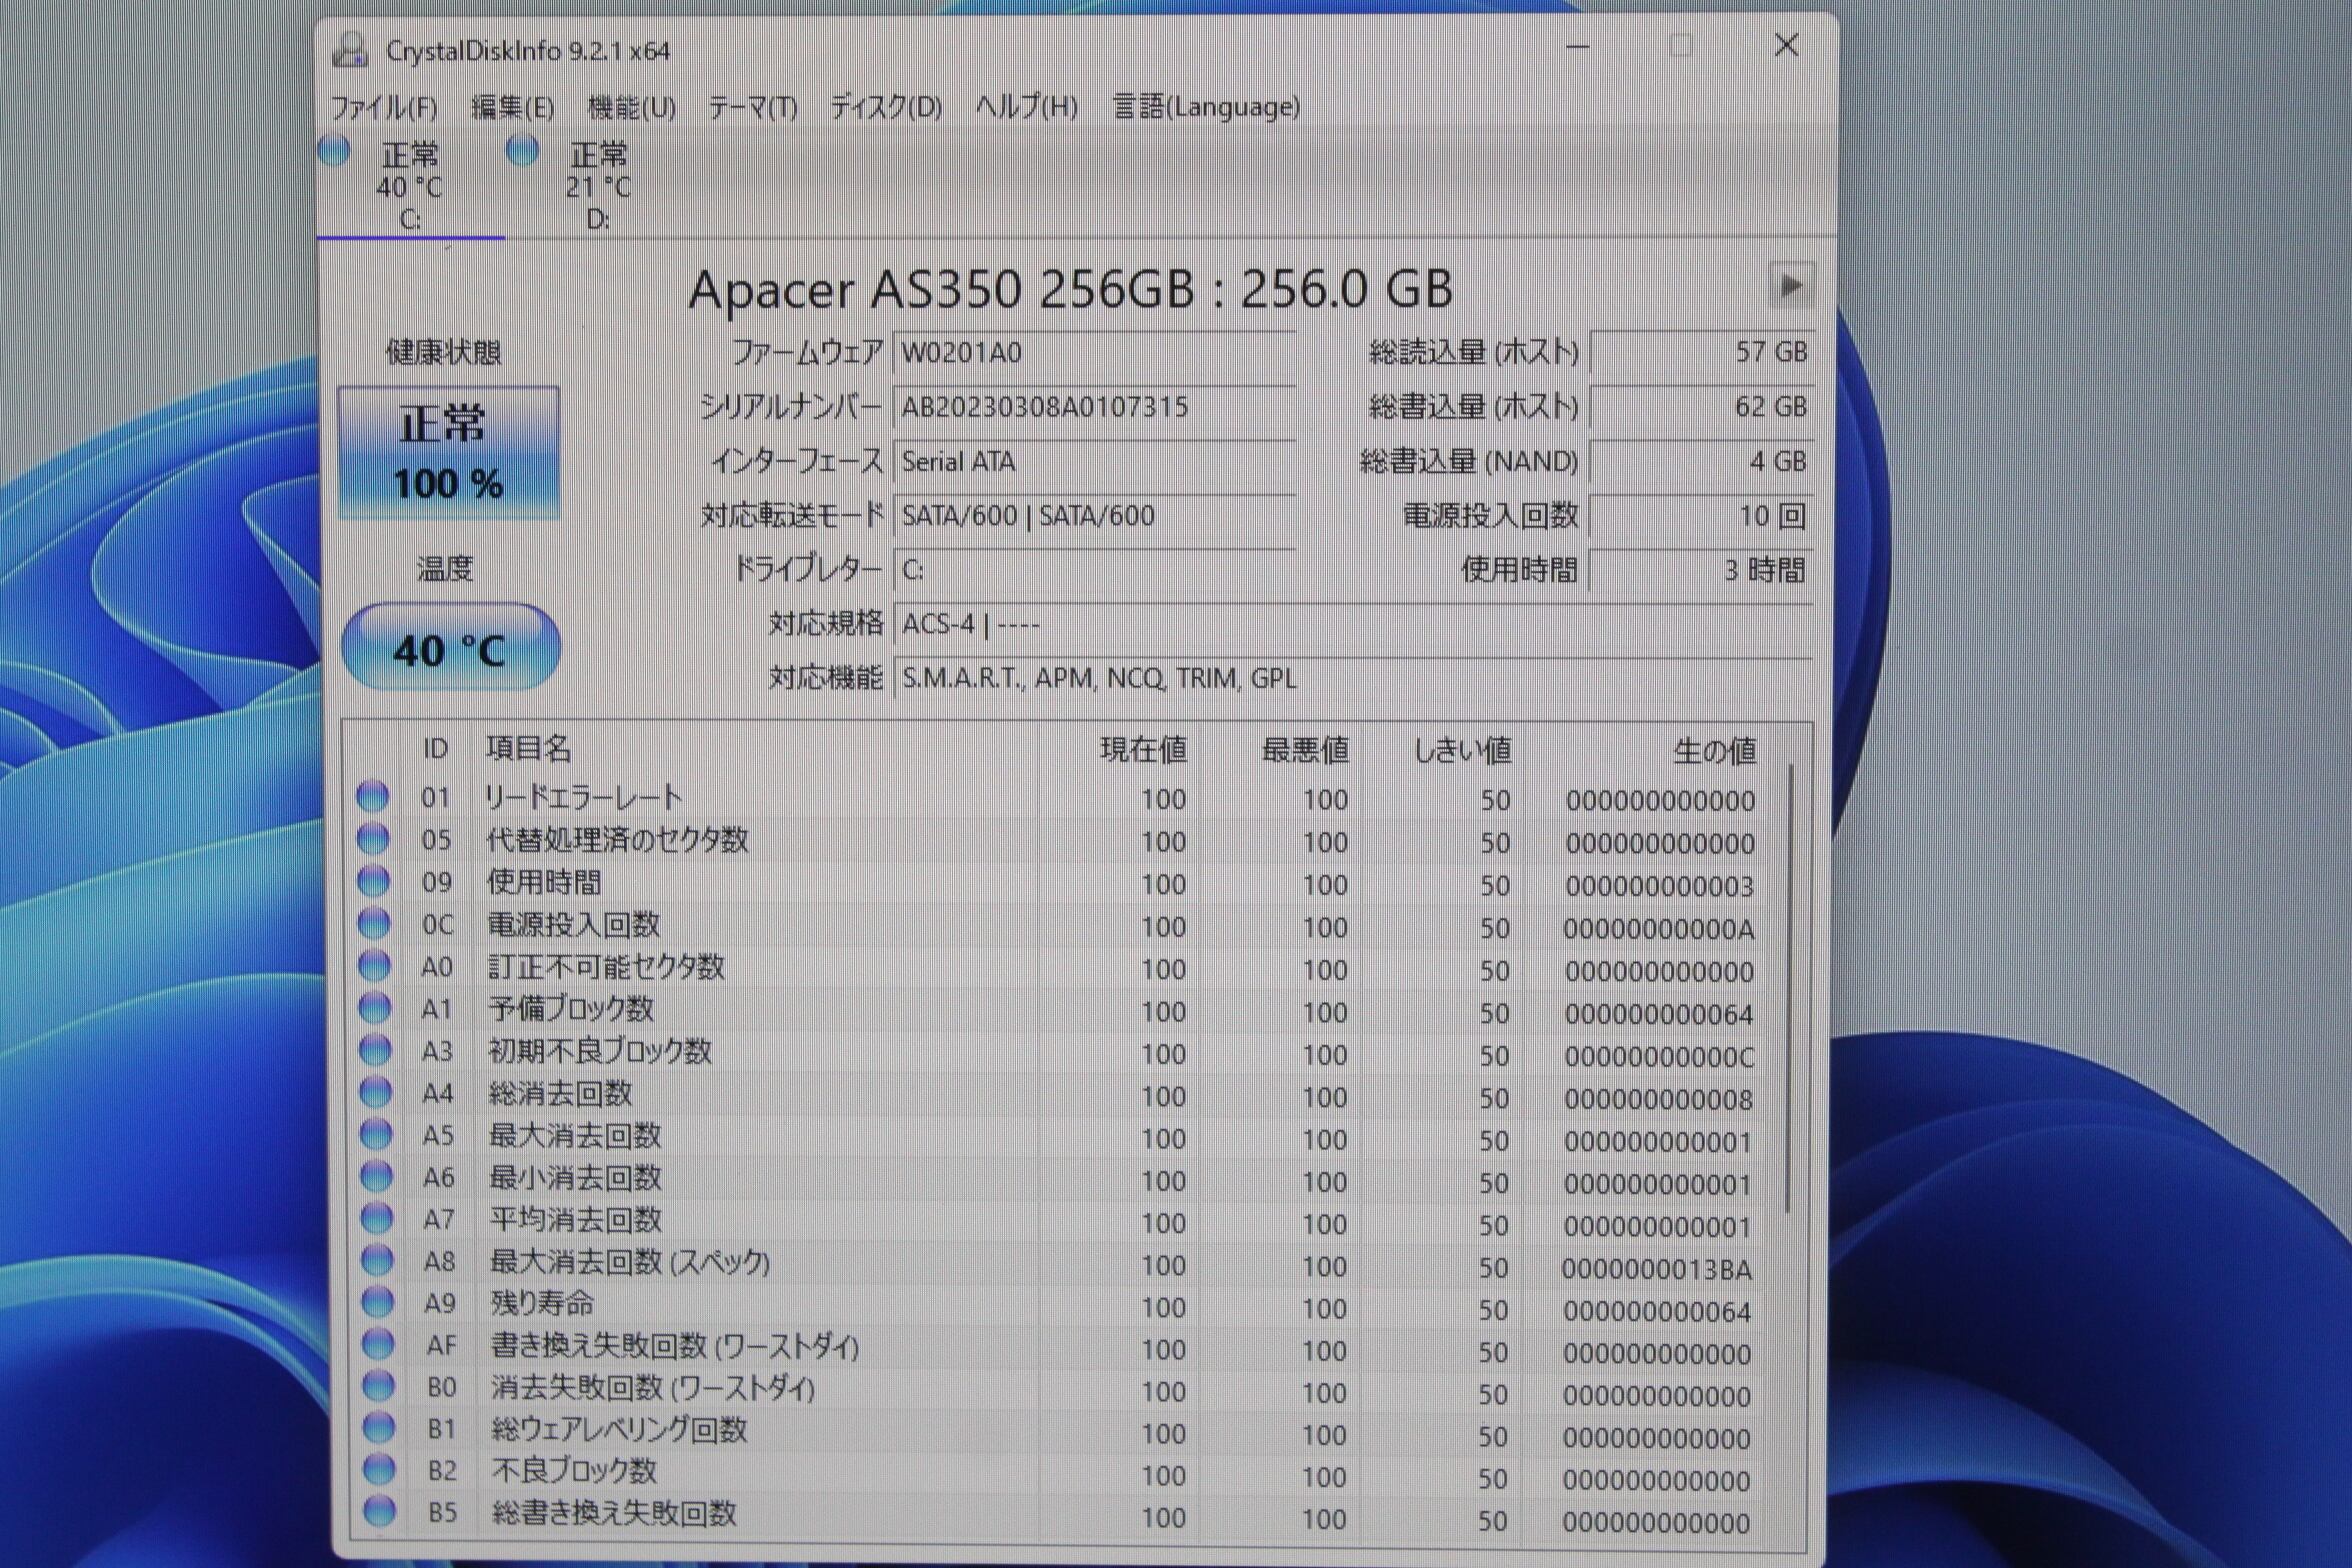
Task: Click the status circle for ID A5 row
Action: [x=376, y=1134]
